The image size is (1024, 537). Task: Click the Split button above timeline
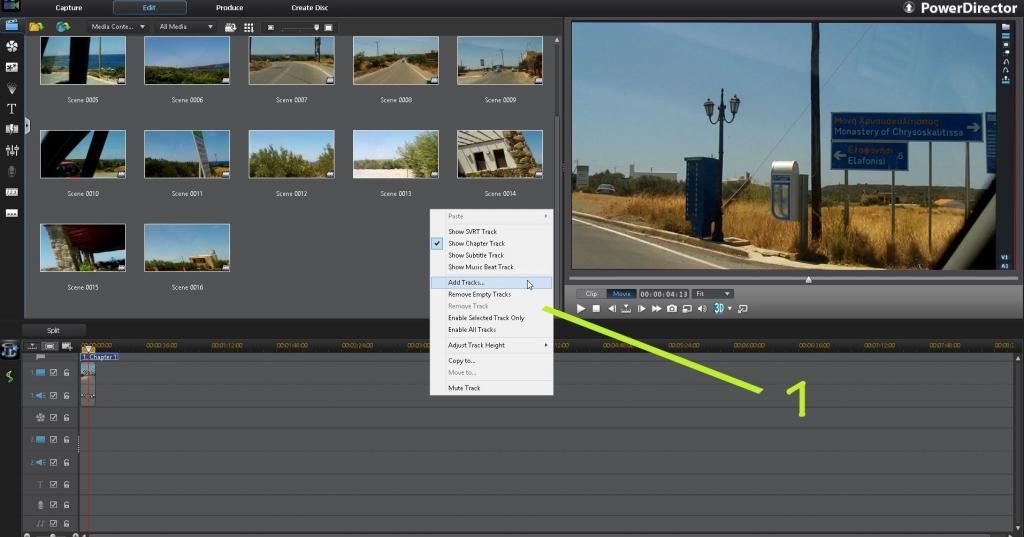pos(54,331)
